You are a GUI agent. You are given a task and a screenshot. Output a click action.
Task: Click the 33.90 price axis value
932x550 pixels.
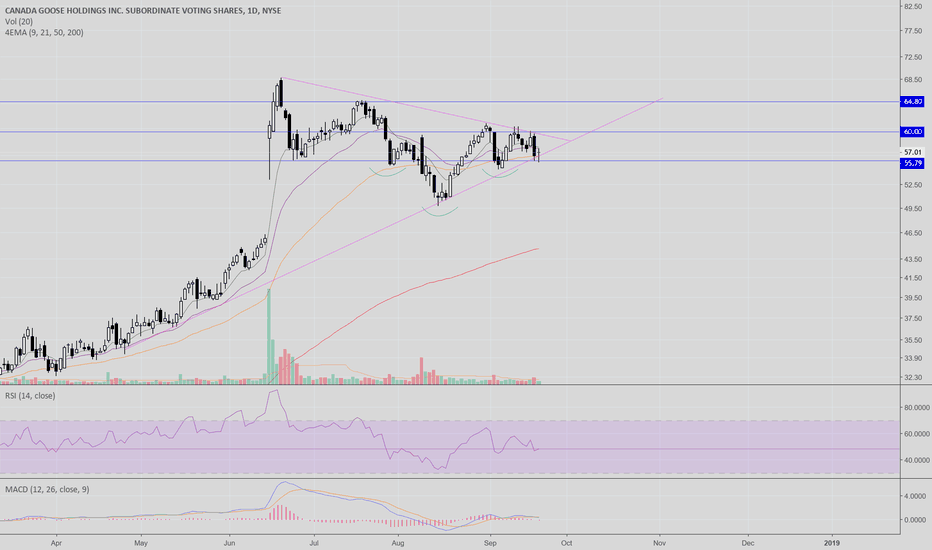912,358
